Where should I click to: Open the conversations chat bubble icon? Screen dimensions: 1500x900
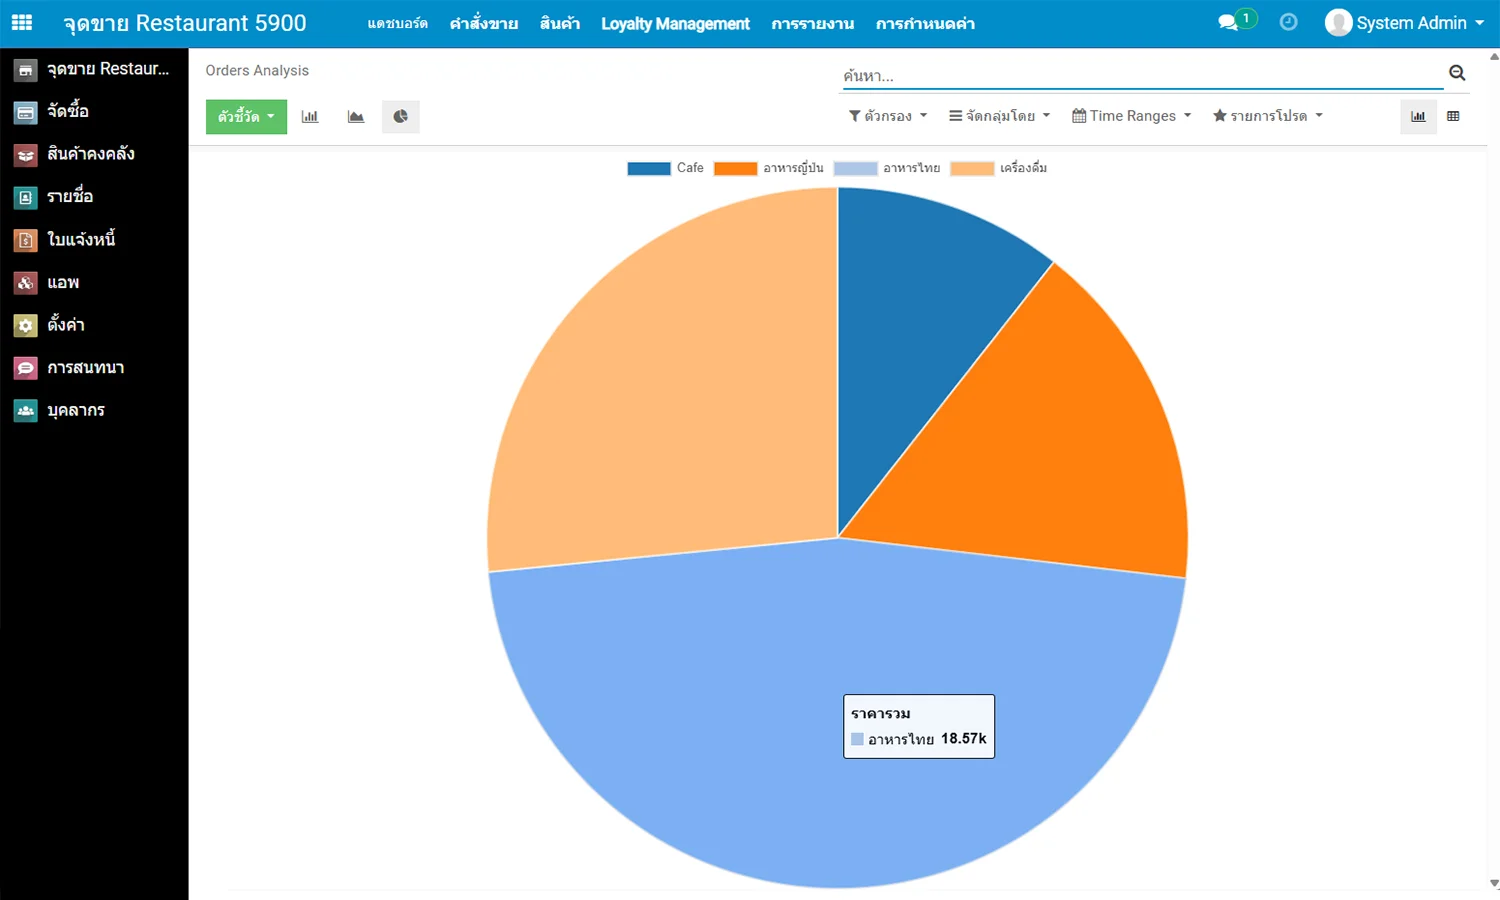1228,23
